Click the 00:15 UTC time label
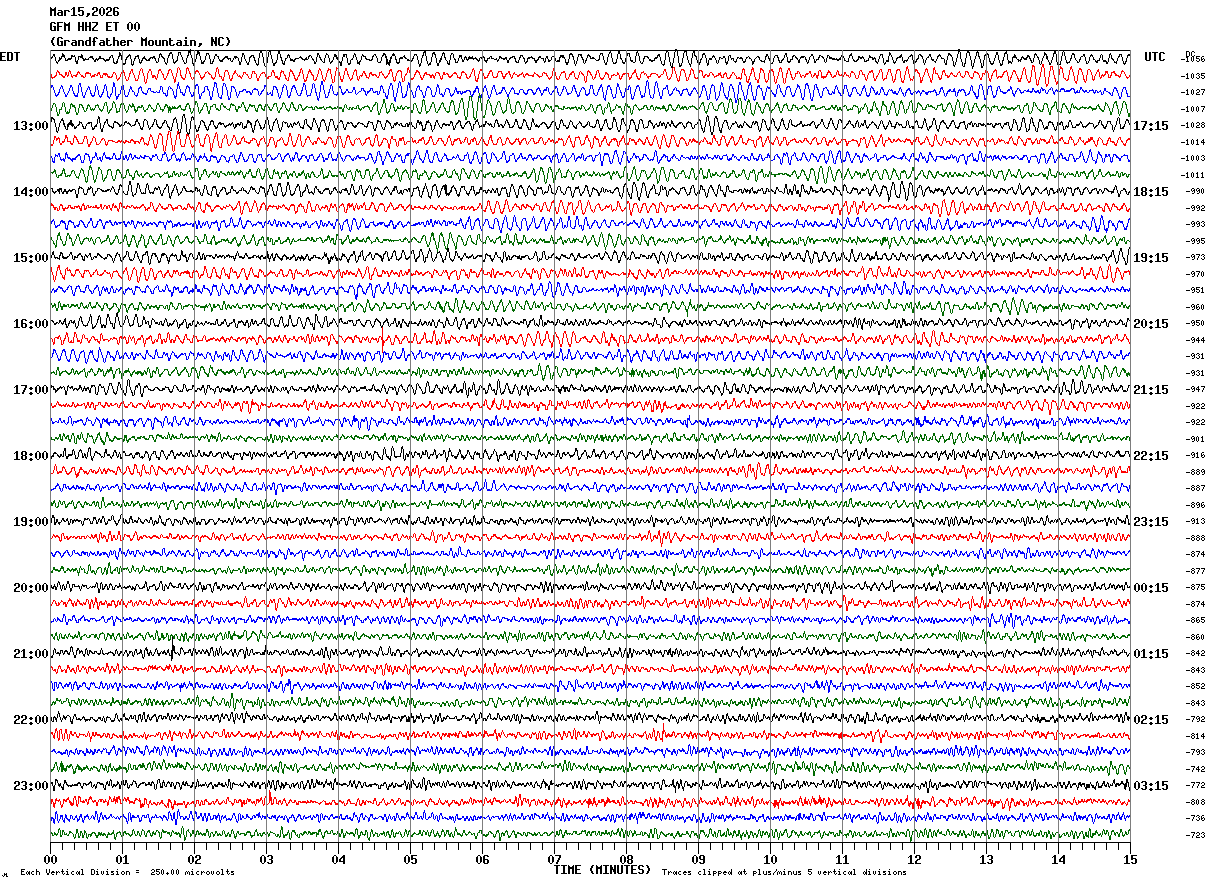 pyautogui.click(x=1151, y=588)
